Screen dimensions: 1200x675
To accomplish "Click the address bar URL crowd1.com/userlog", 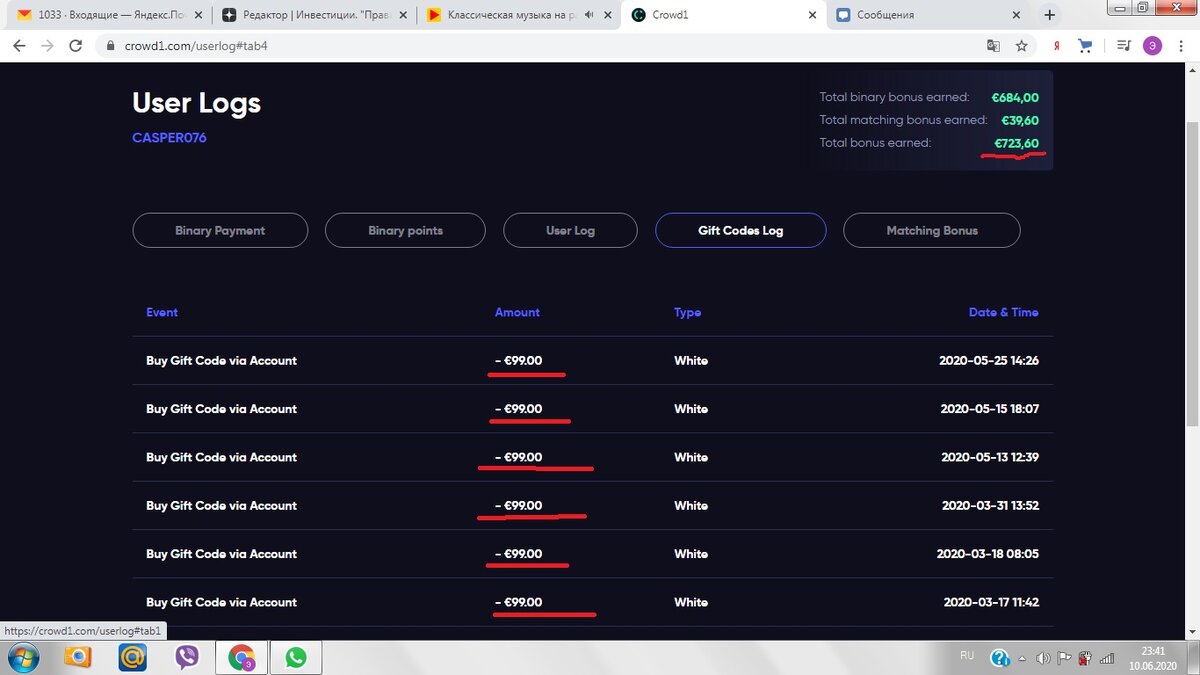I will 195,46.
